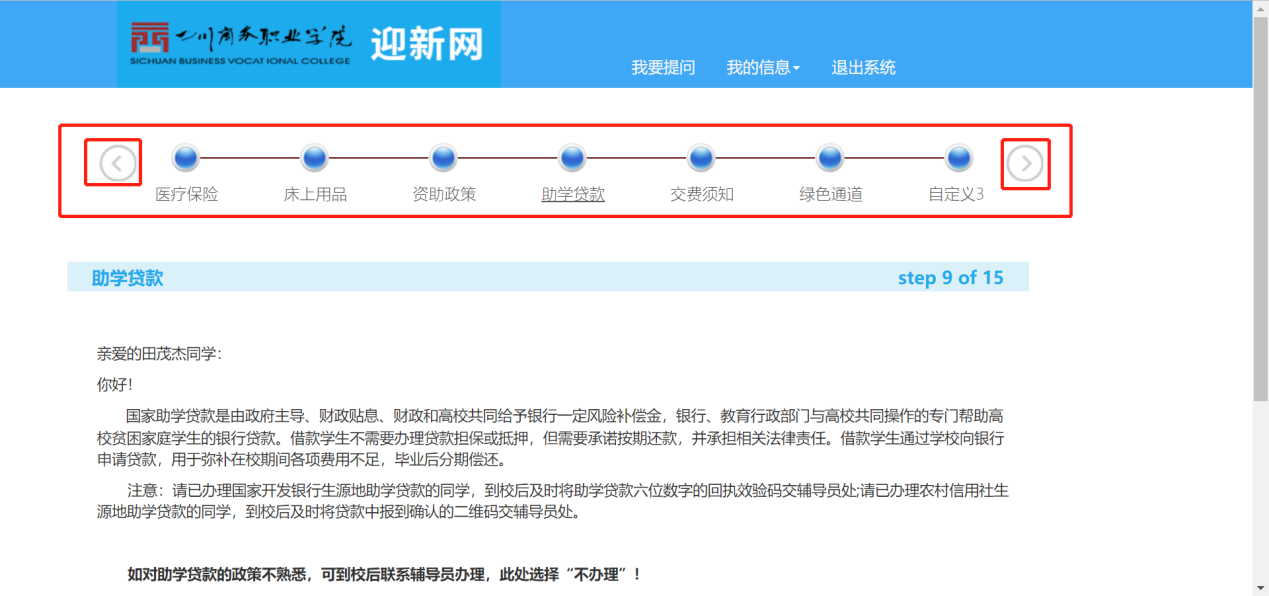This screenshot has width=1269, height=596.
Task: Click the blue dot above 资助政策
Action: (444, 158)
